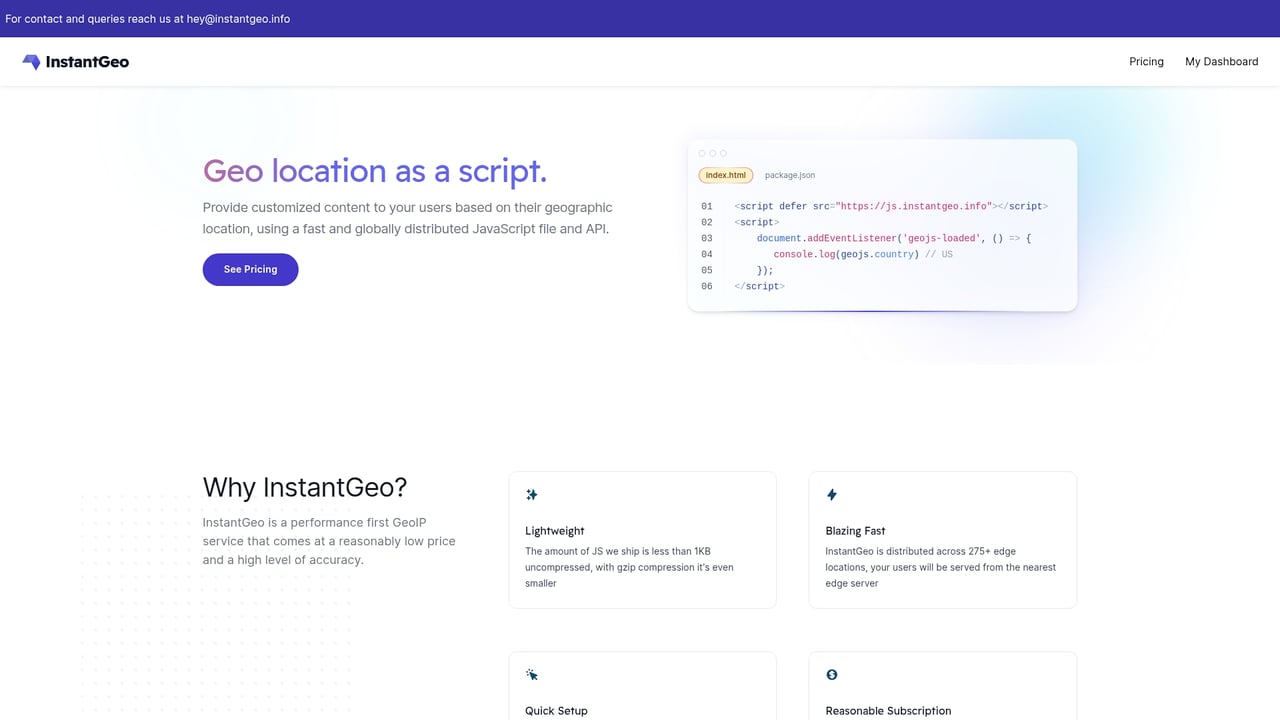Click the first window dot on code card
The image size is (1280, 720).
[701, 153]
